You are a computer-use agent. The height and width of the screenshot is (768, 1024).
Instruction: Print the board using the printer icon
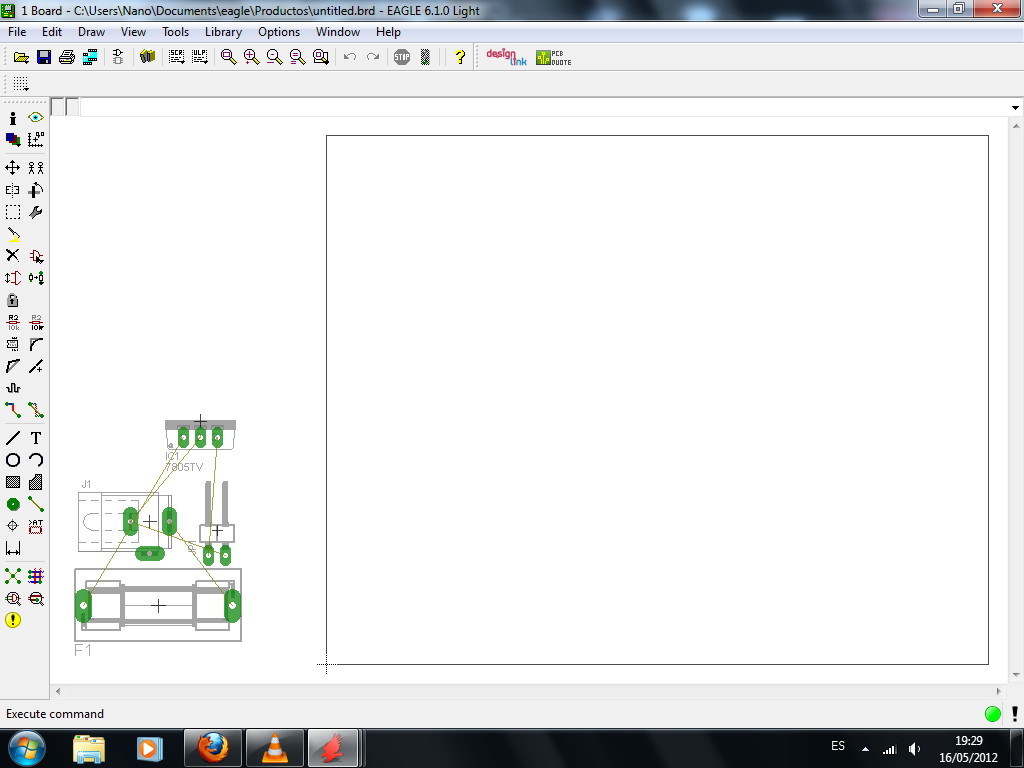[67, 57]
